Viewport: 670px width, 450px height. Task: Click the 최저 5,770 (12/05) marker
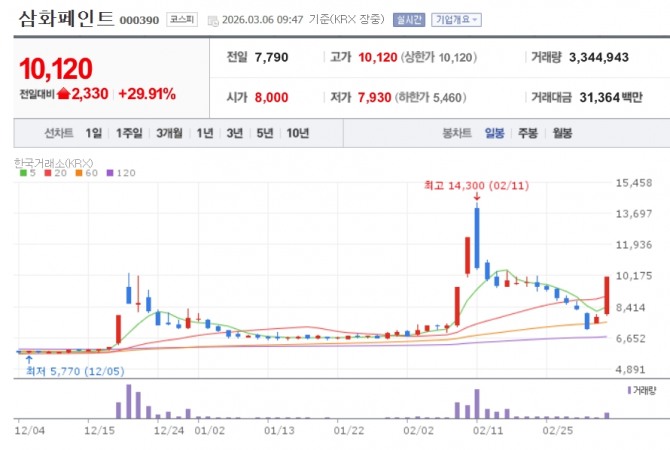pyautogui.click(x=75, y=371)
